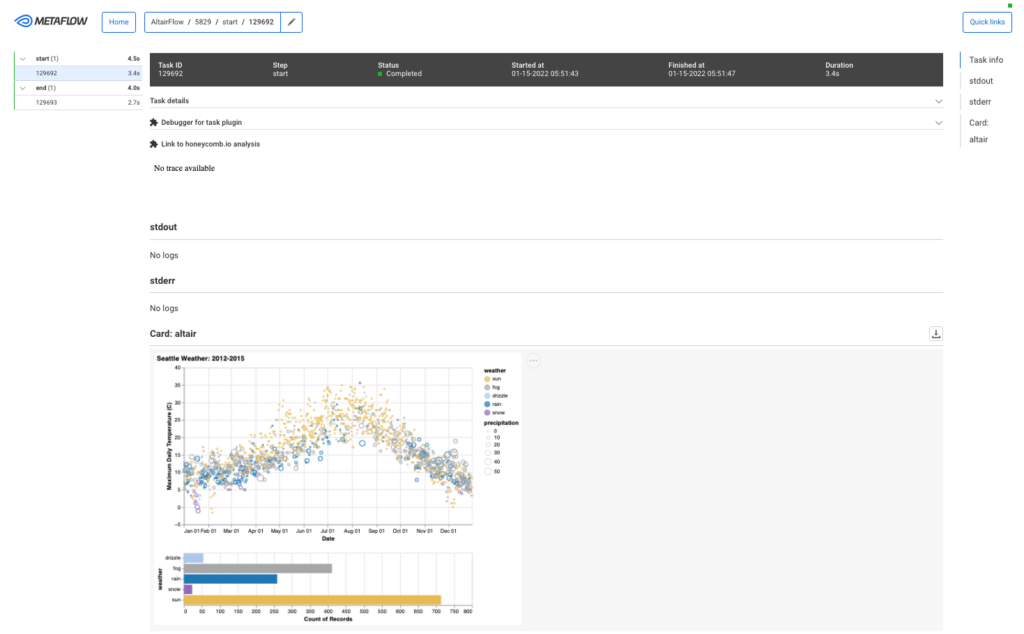Expand the Debugger for task plugin chevron
This screenshot has height=634, width=1024.
point(938,123)
